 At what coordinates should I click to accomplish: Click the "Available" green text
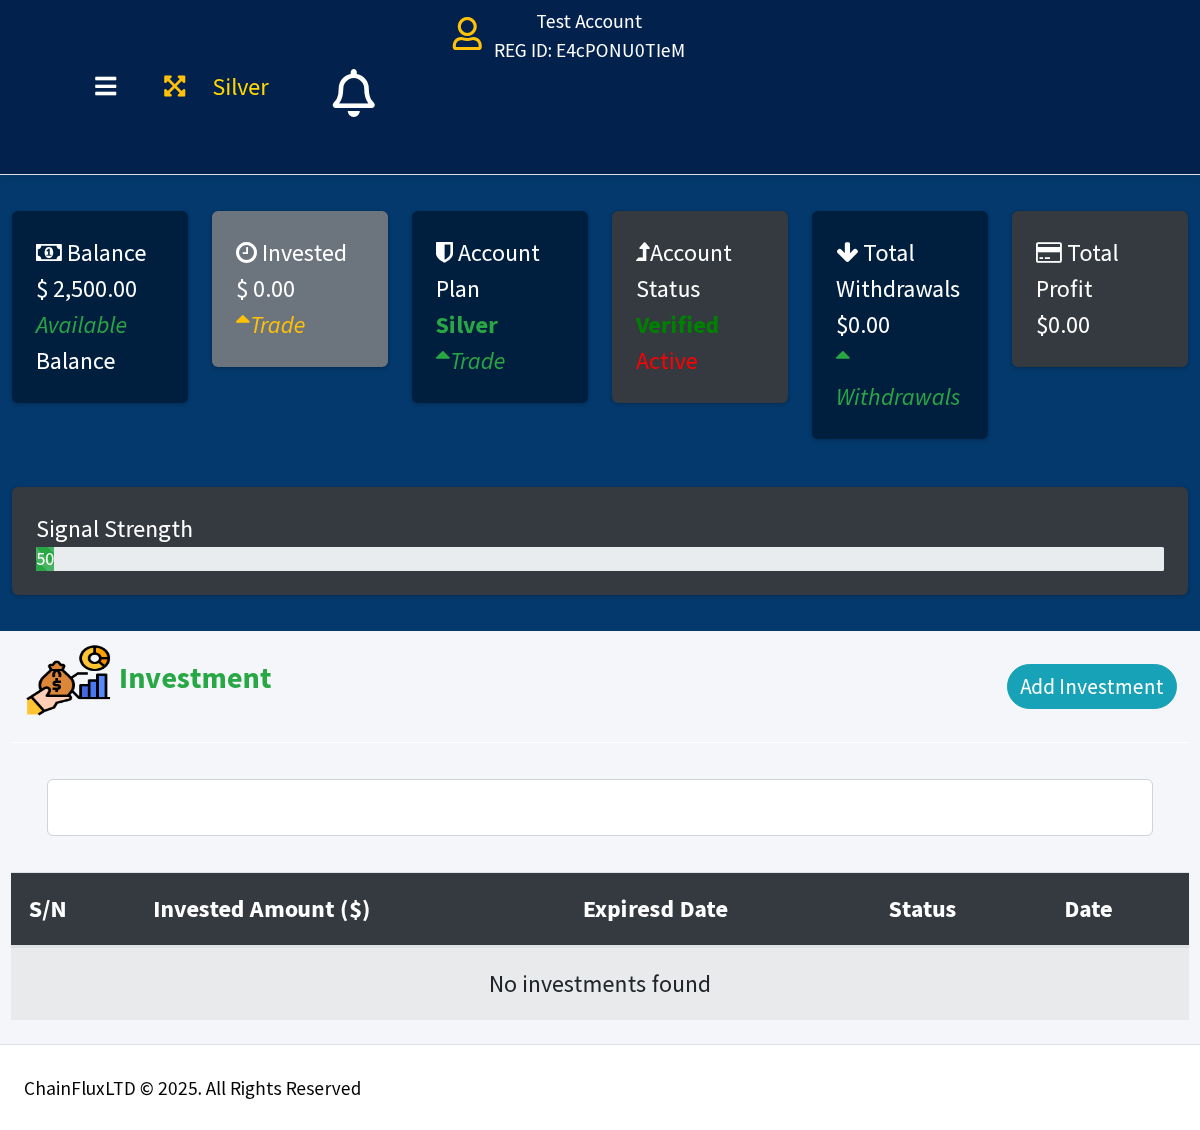(82, 325)
